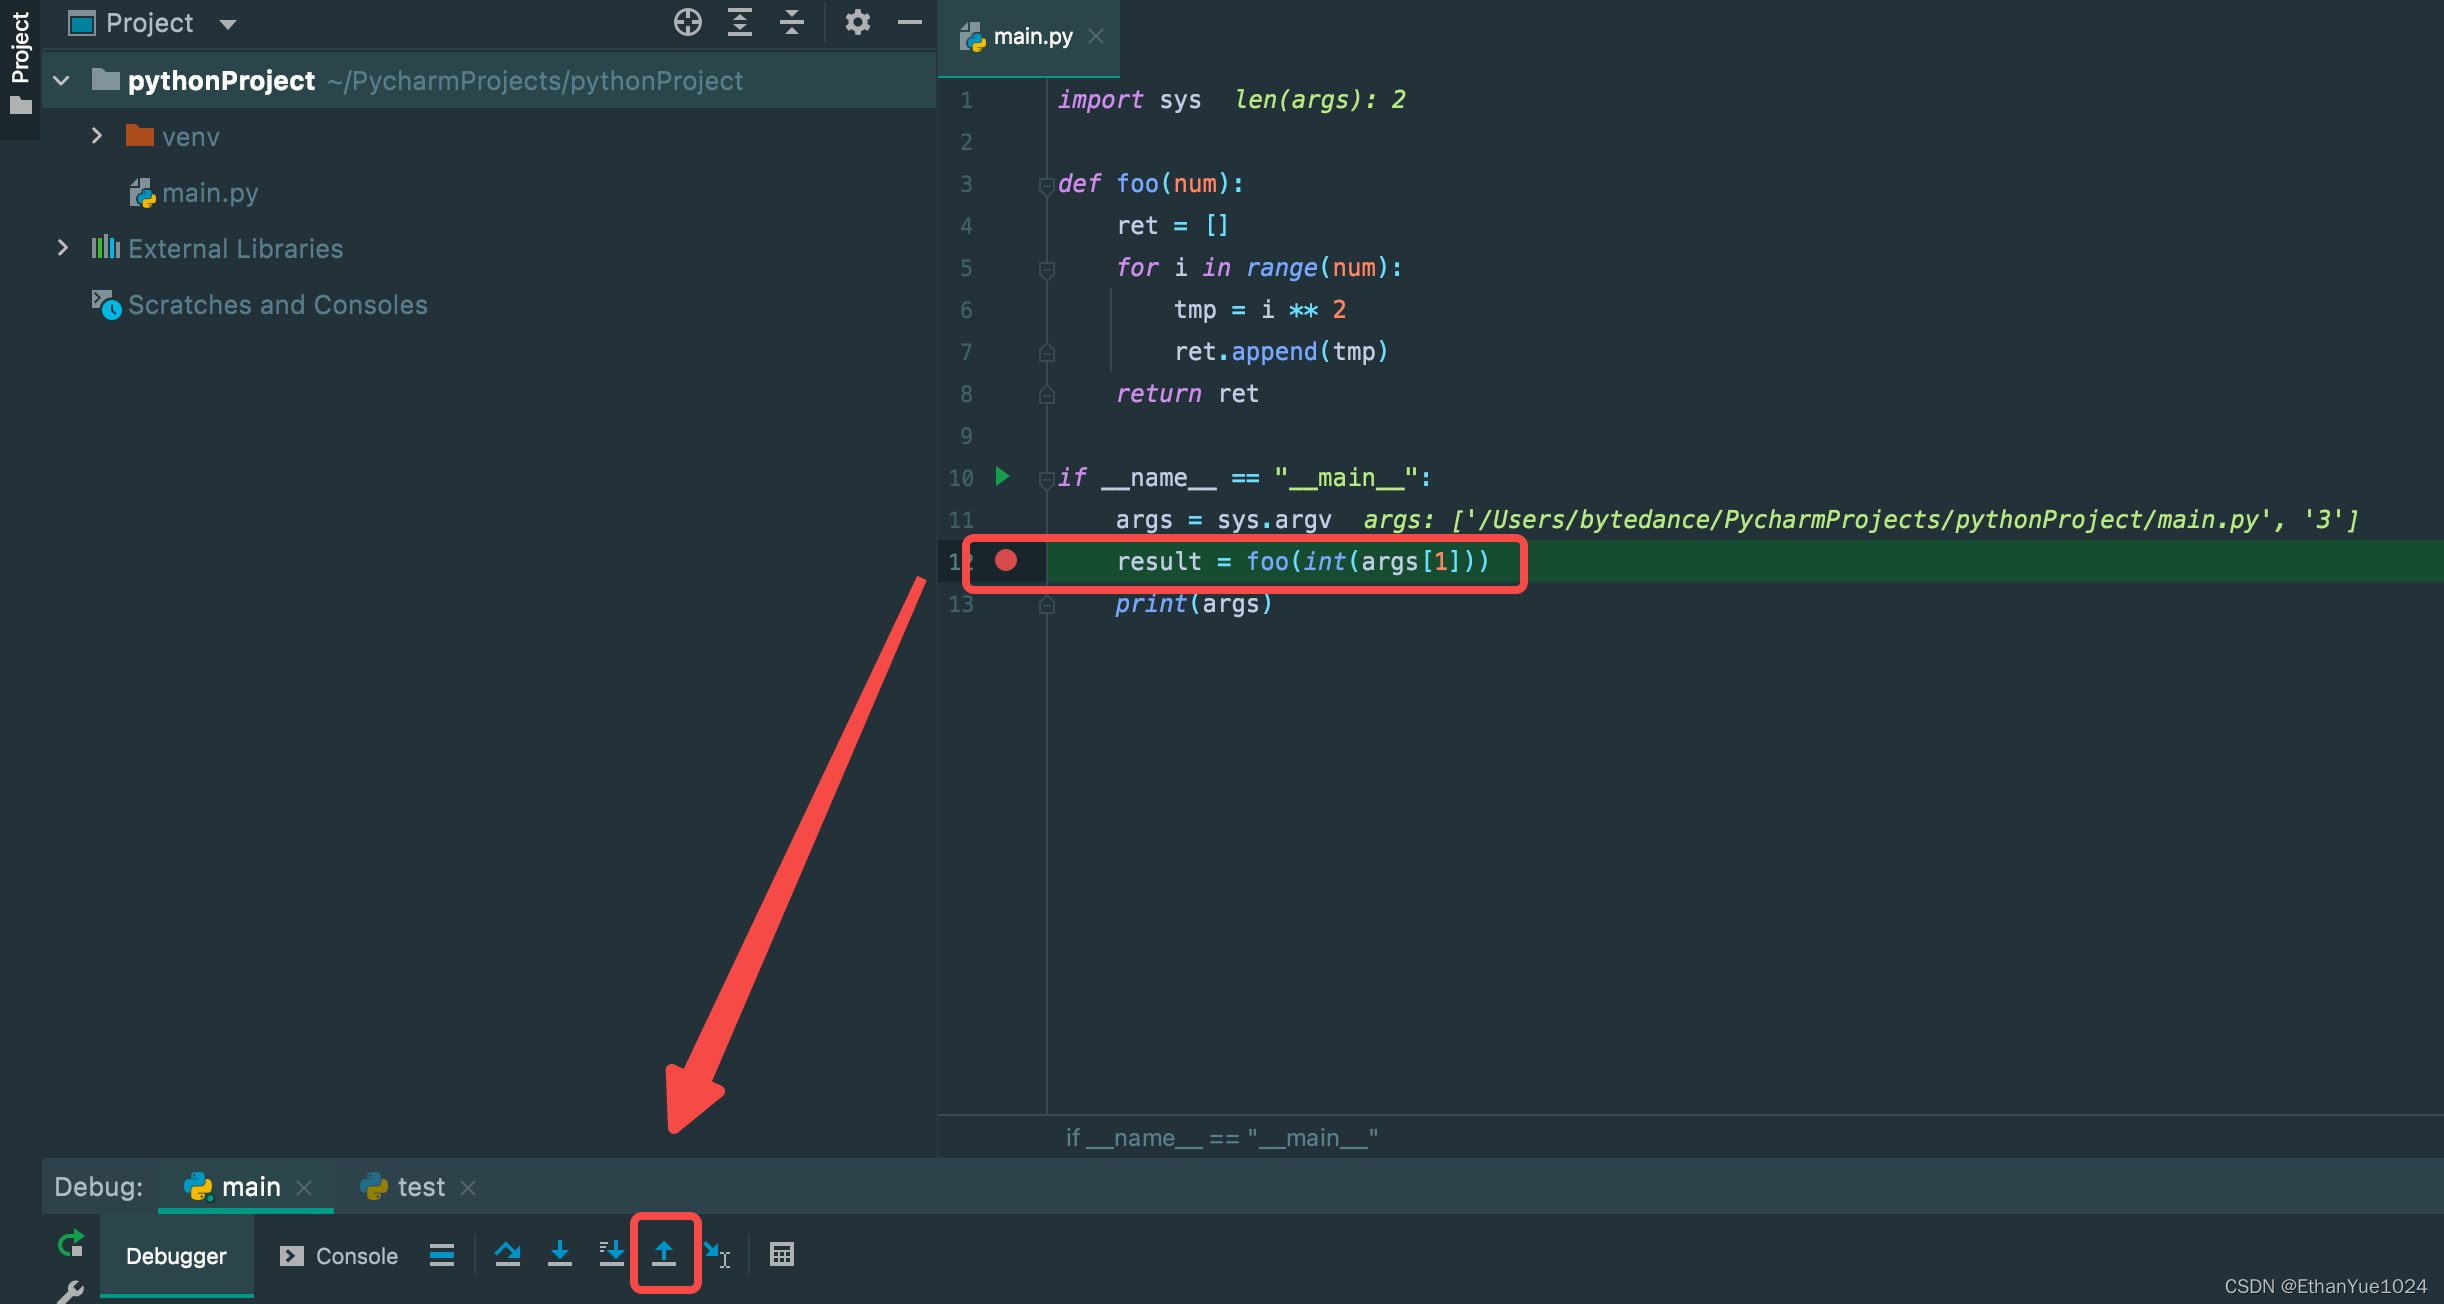This screenshot has width=2444, height=1304.
Task: Expand External Libraries node
Action: pos(63,248)
